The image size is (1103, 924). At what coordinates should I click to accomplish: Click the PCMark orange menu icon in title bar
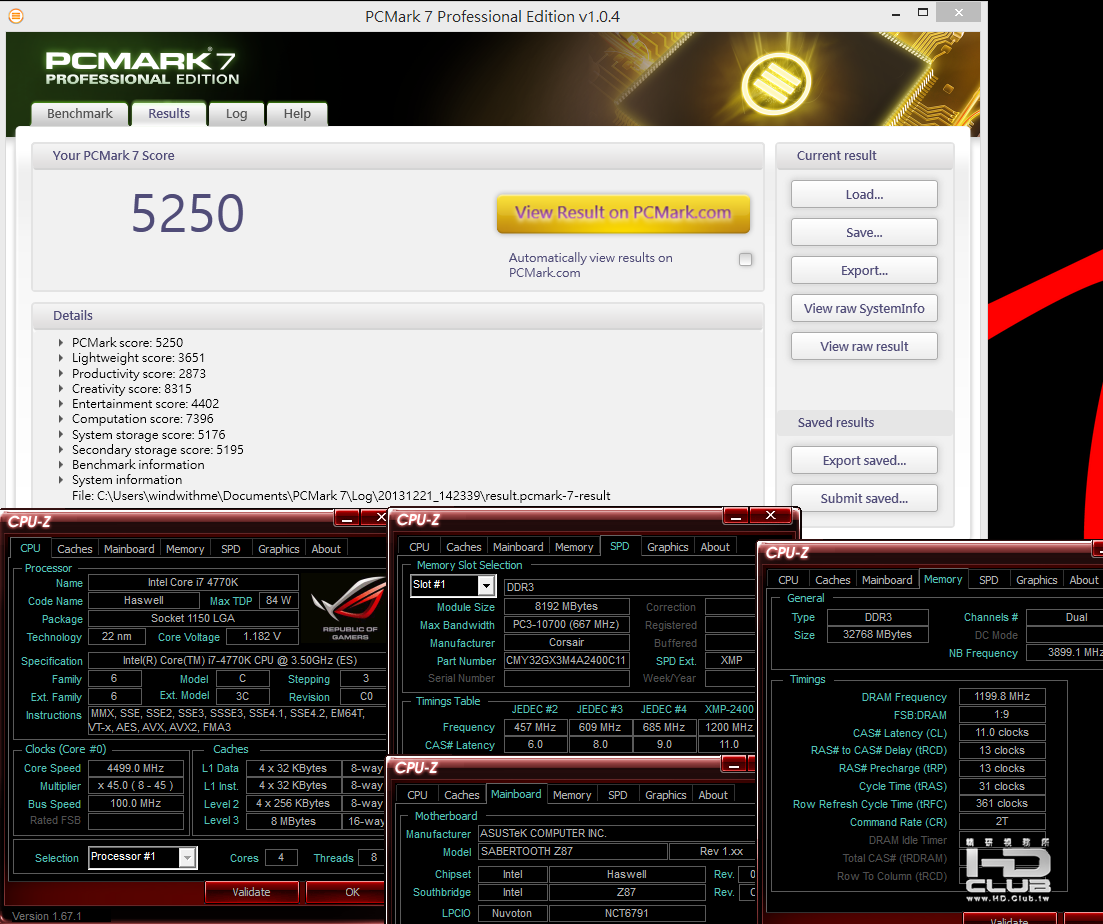[15, 15]
